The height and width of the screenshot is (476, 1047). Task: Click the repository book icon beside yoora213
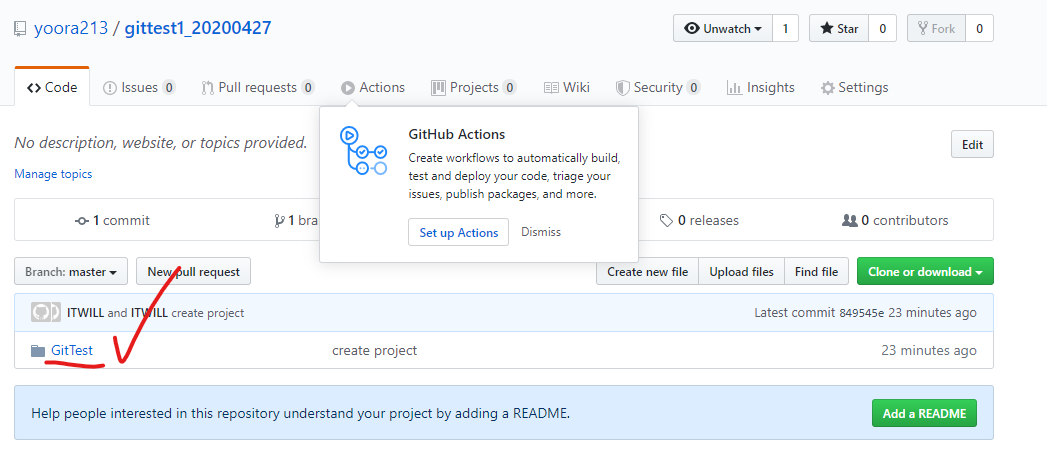click(x=21, y=29)
